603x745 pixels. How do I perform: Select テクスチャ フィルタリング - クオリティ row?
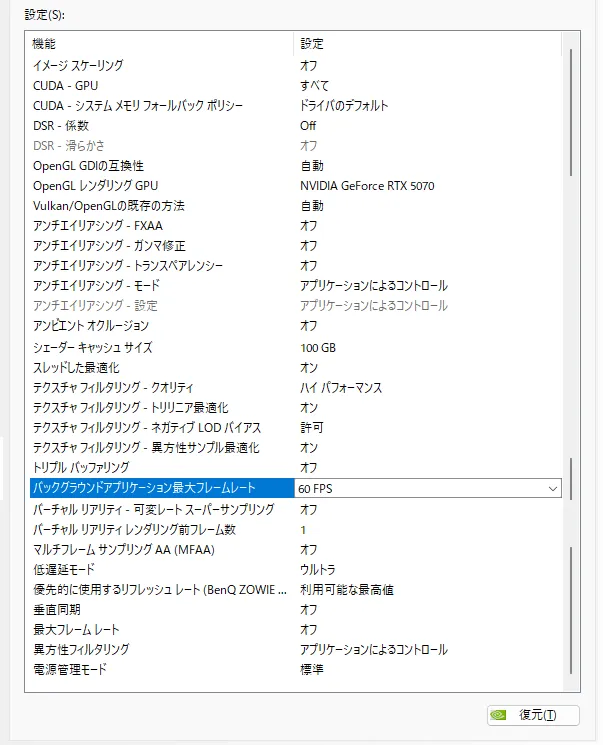(x=296, y=388)
